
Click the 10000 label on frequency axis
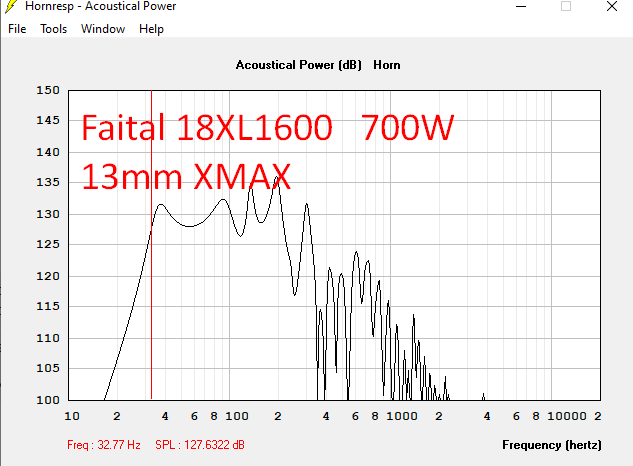coord(567,416)
